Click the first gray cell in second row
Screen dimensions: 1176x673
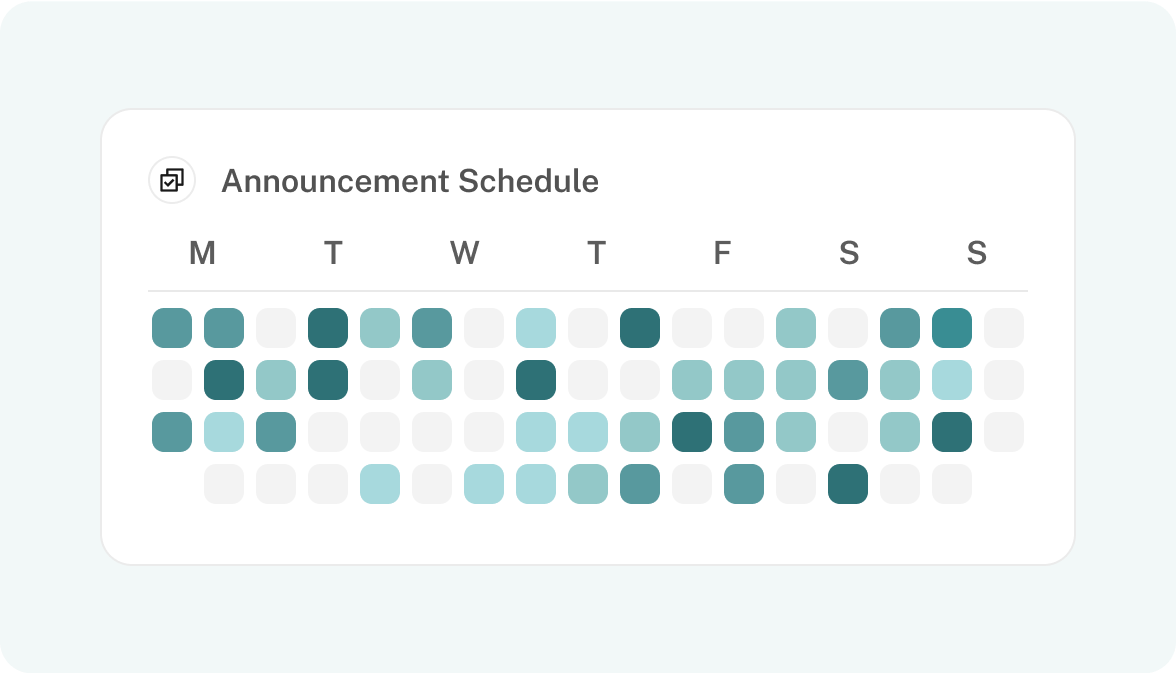coord(172,380)
